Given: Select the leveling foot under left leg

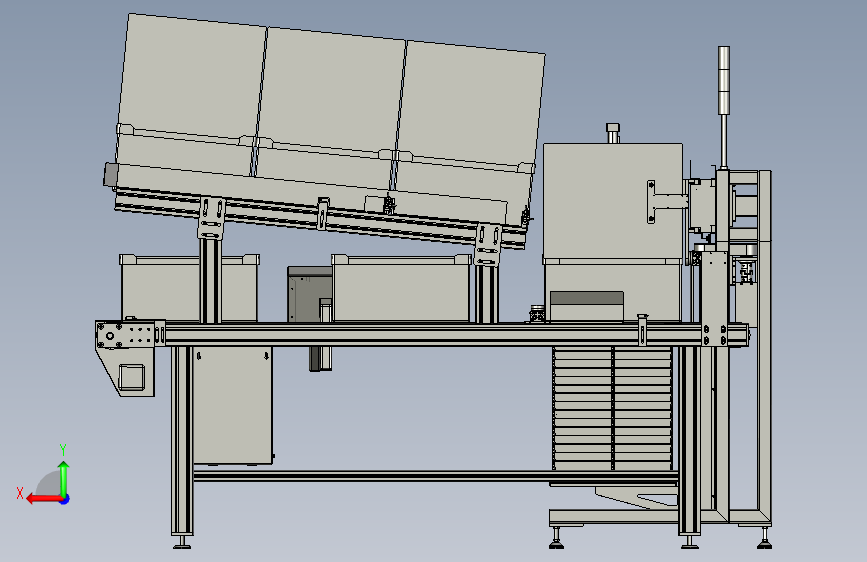Looking at the screenshot, I should pos(182,542).
